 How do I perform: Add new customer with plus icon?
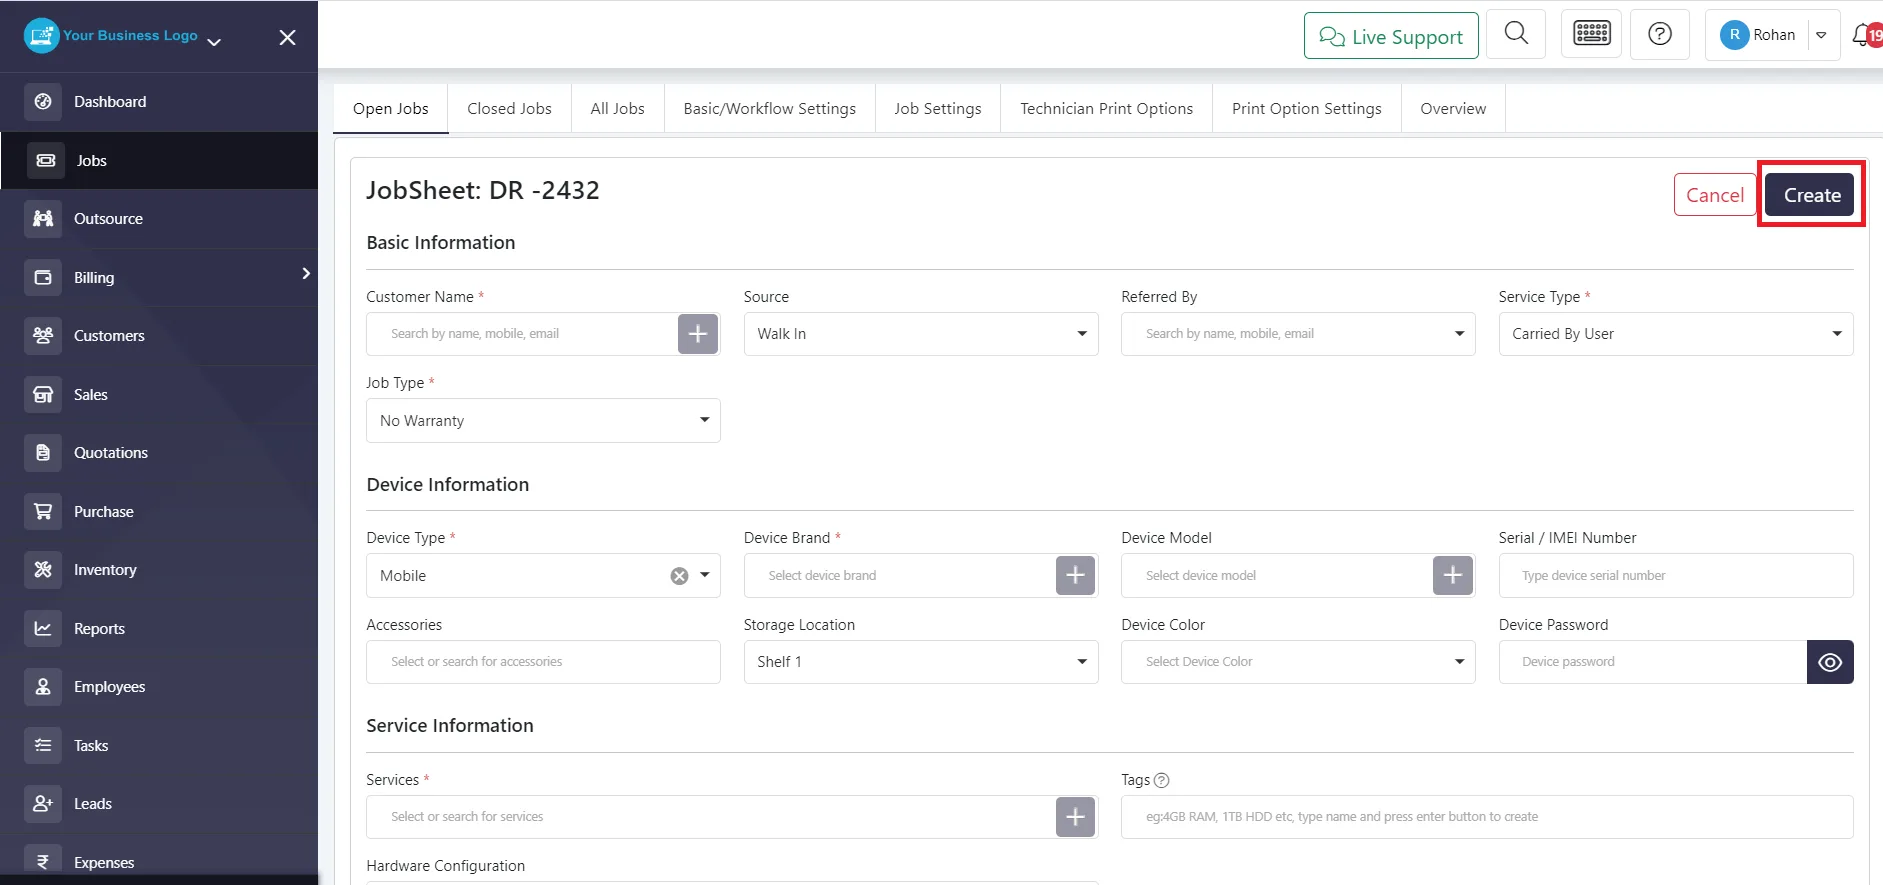tap(698, 333)
